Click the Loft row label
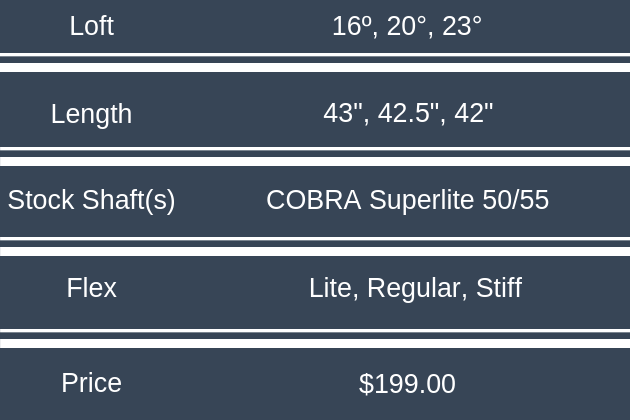The width and height of the screenshot is (630, 420). [91, 26]
